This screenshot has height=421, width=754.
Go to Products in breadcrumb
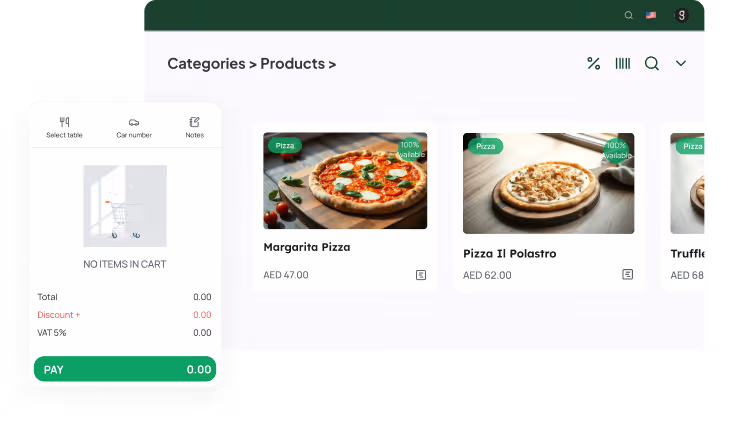pos(292,64)
